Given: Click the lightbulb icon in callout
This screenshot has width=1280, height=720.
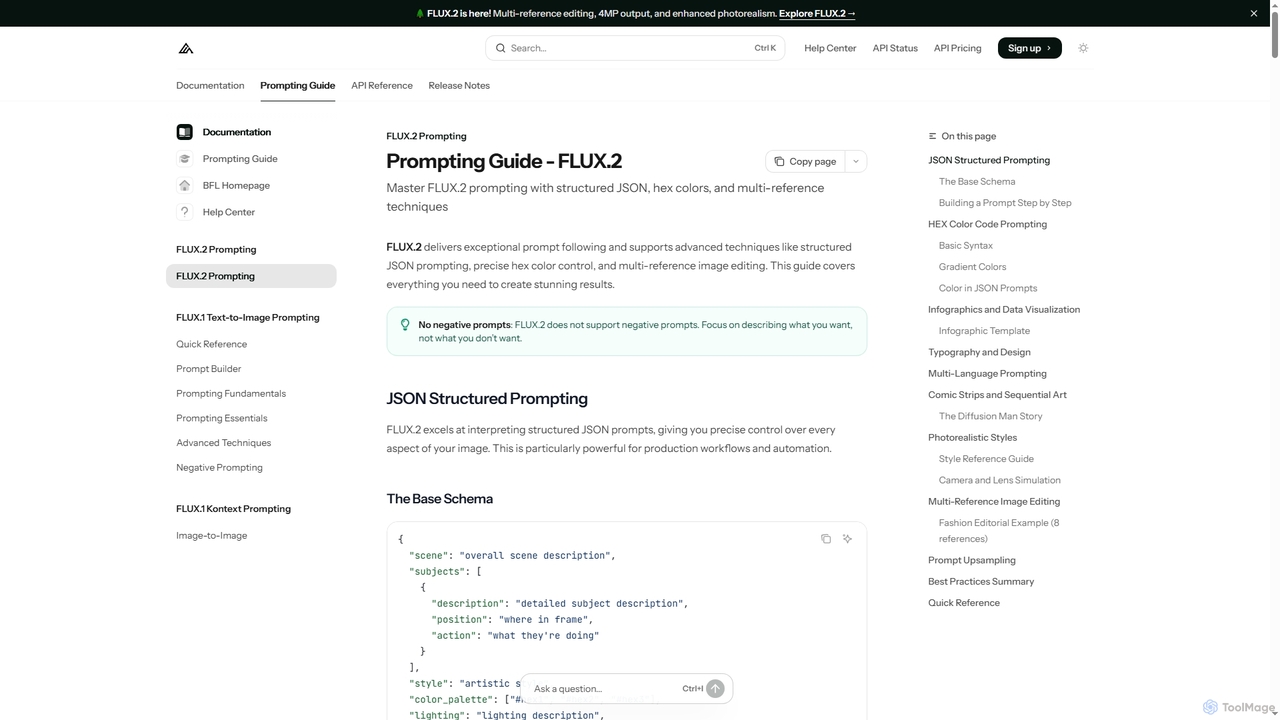Looking at the screenshot, I should [405, 325].
